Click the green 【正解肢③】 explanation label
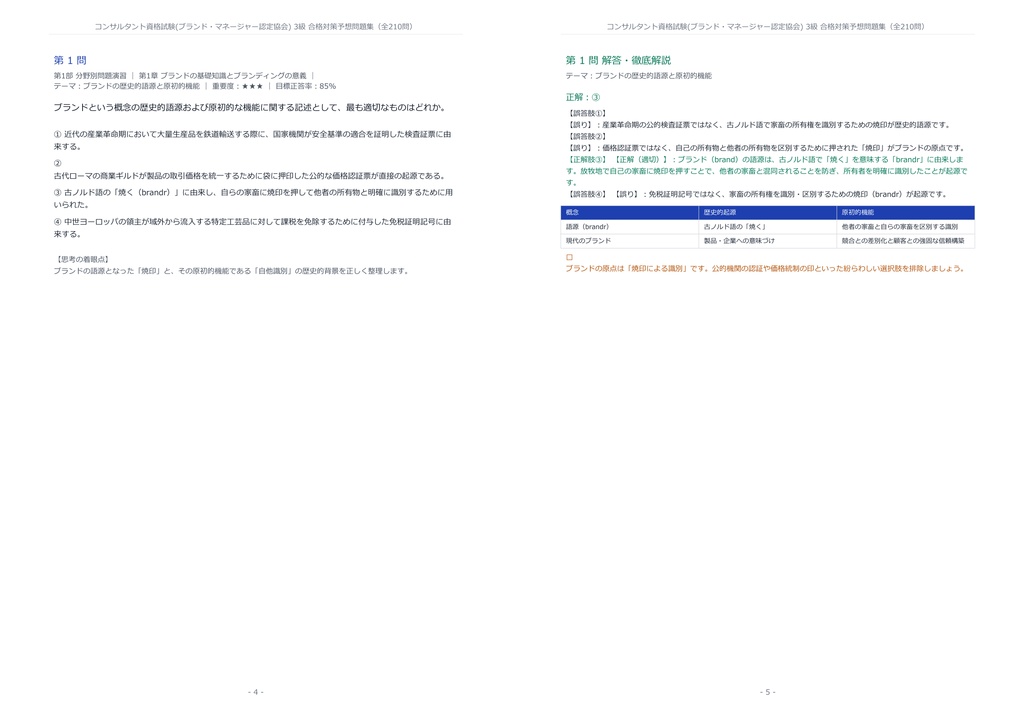 (587, 159)
